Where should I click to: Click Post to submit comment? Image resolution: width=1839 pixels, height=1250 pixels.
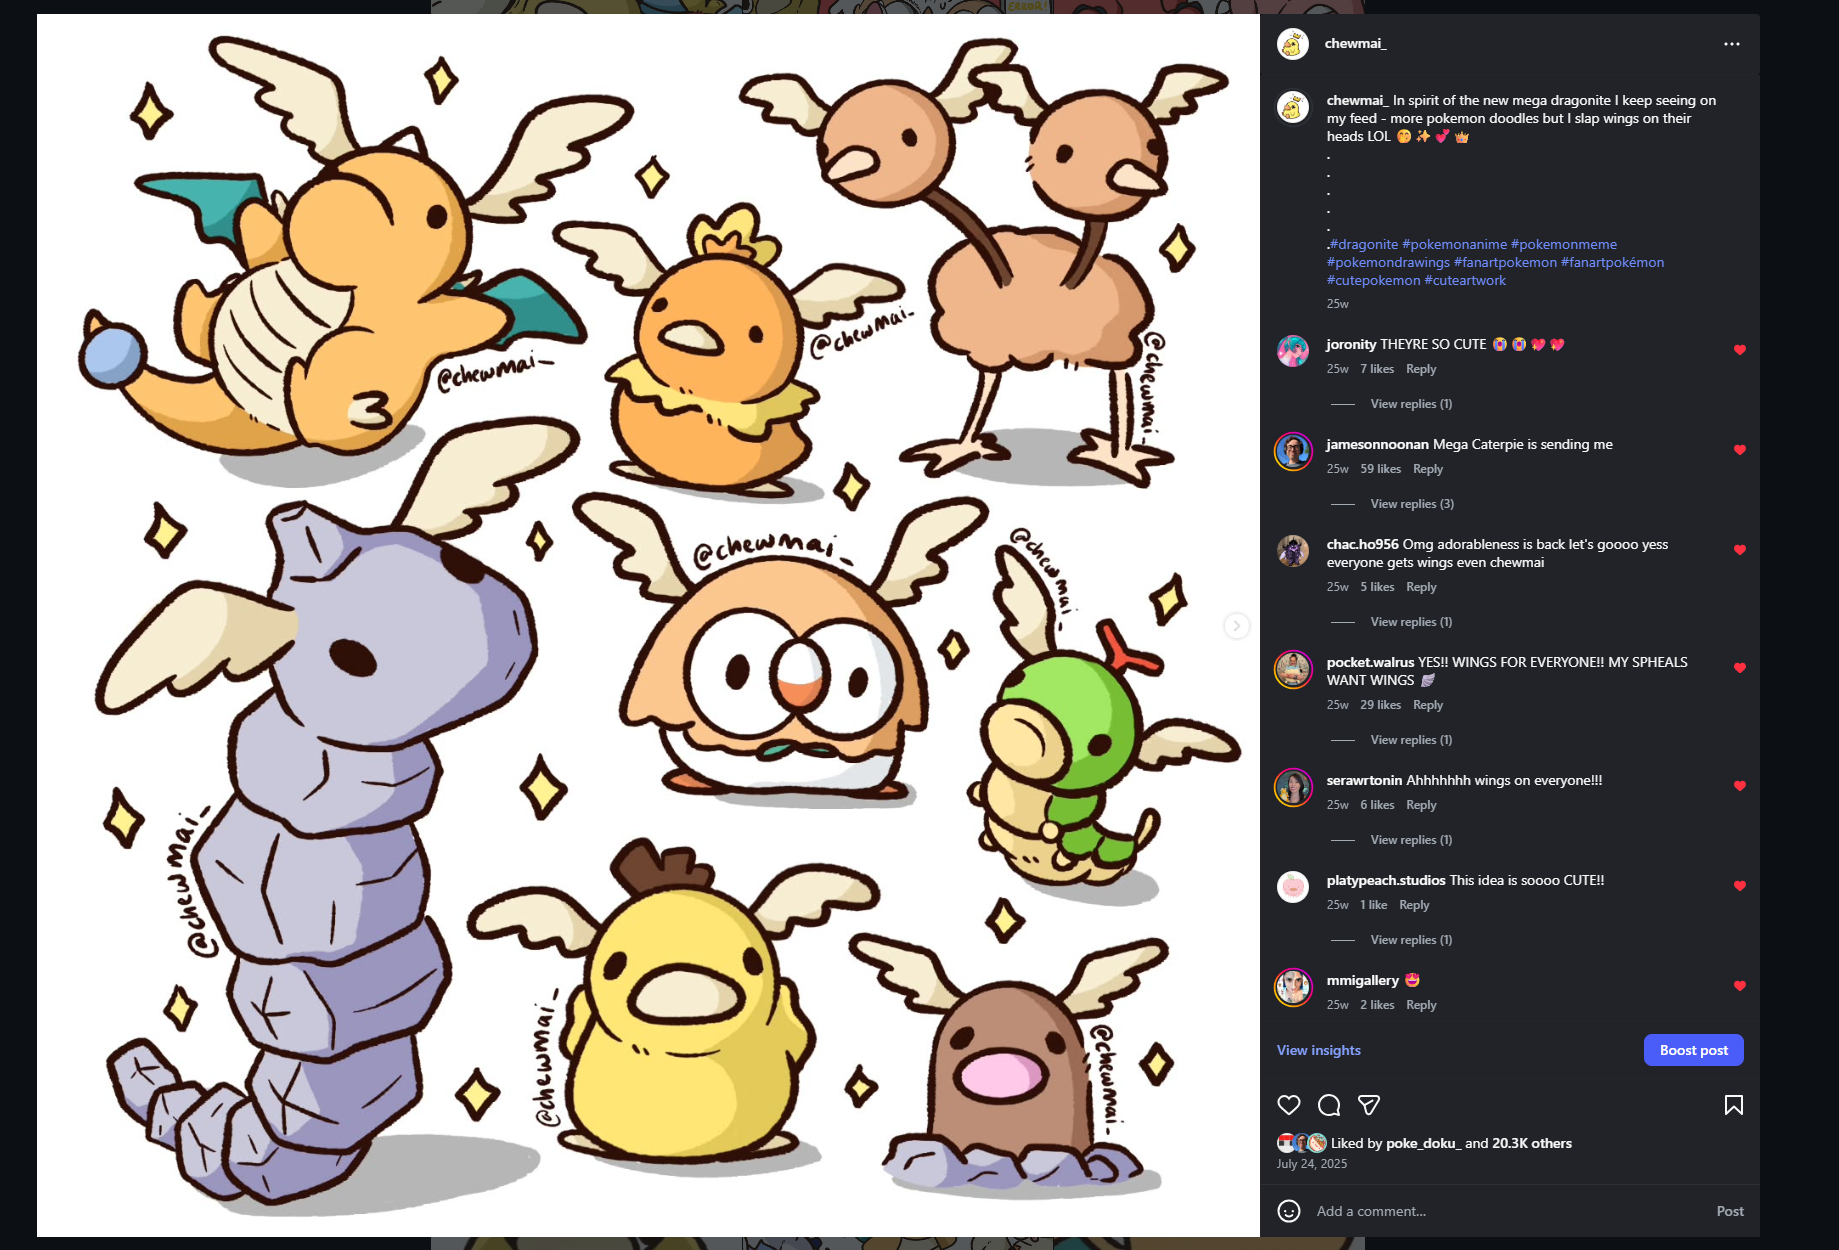(x=1730, y=1211)
